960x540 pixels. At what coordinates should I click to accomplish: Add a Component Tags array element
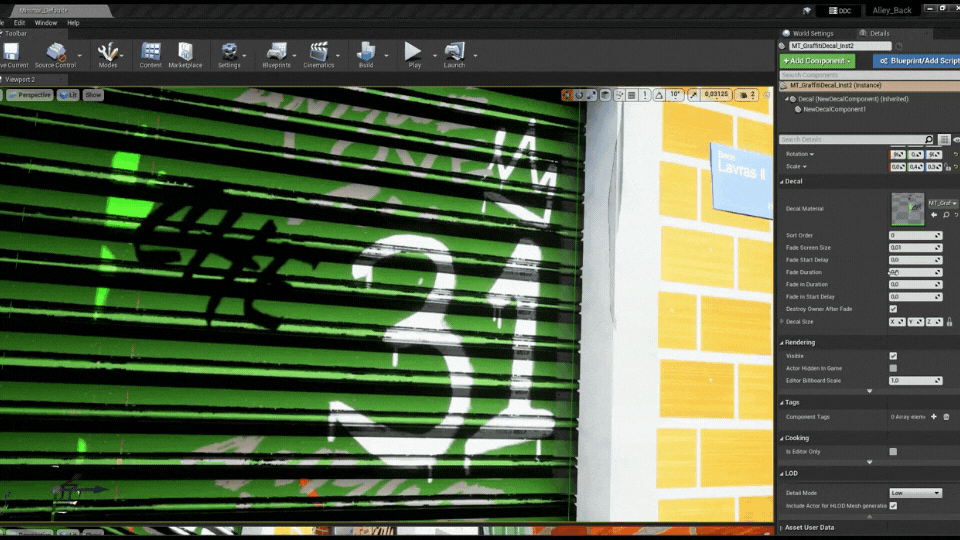point(934,417)
